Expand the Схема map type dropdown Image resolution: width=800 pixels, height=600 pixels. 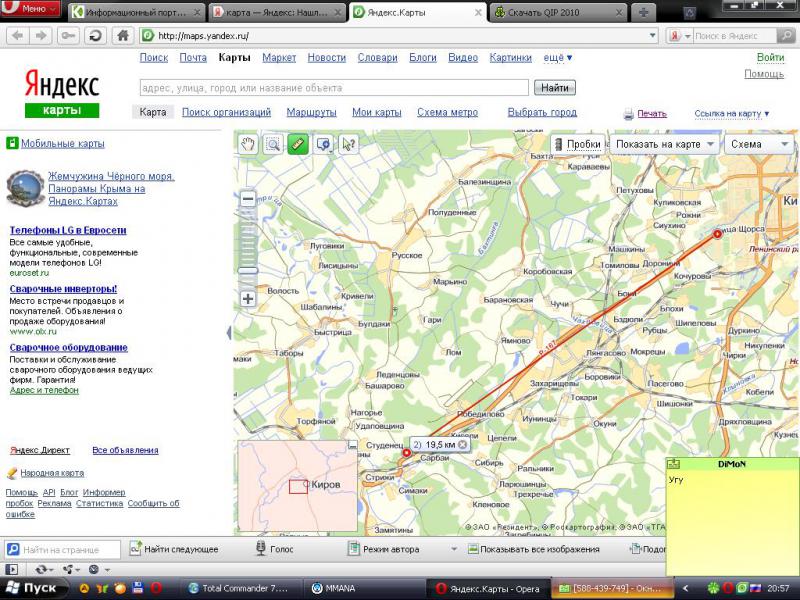tap(757, 144)
